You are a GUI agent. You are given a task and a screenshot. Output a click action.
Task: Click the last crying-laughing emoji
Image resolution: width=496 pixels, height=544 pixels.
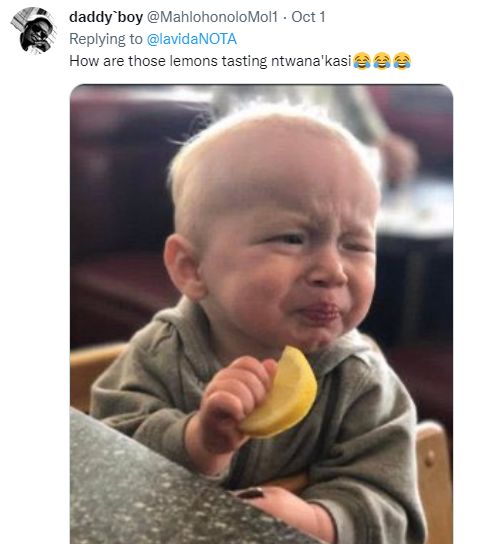[402, 61]
